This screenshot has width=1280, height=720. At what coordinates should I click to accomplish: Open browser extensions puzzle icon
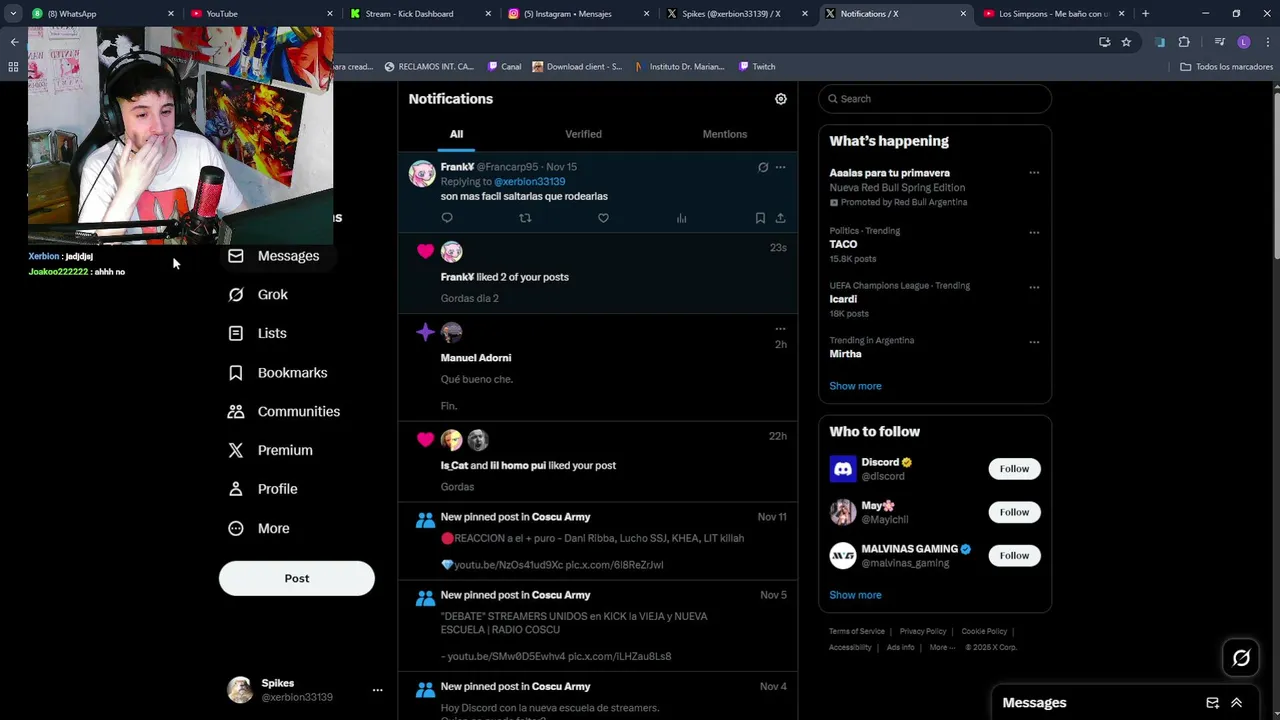pyautogui.click(x=1184, y=42)
